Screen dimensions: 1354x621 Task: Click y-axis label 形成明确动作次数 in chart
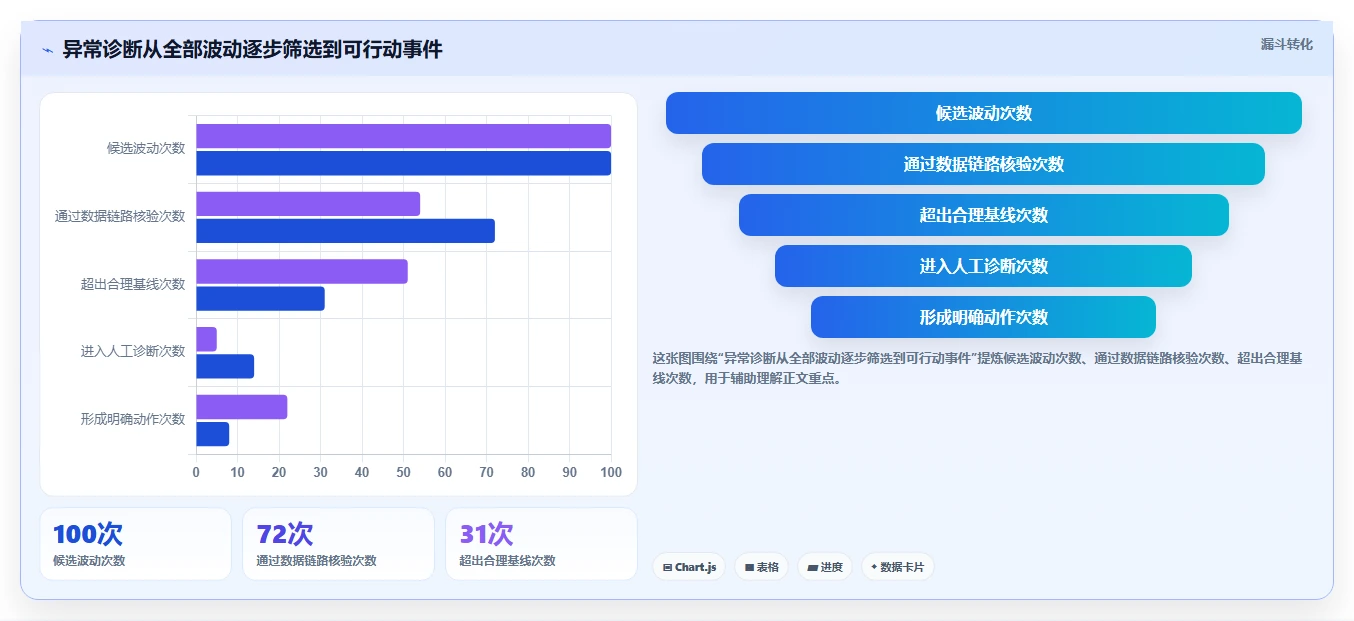point(133,419)
